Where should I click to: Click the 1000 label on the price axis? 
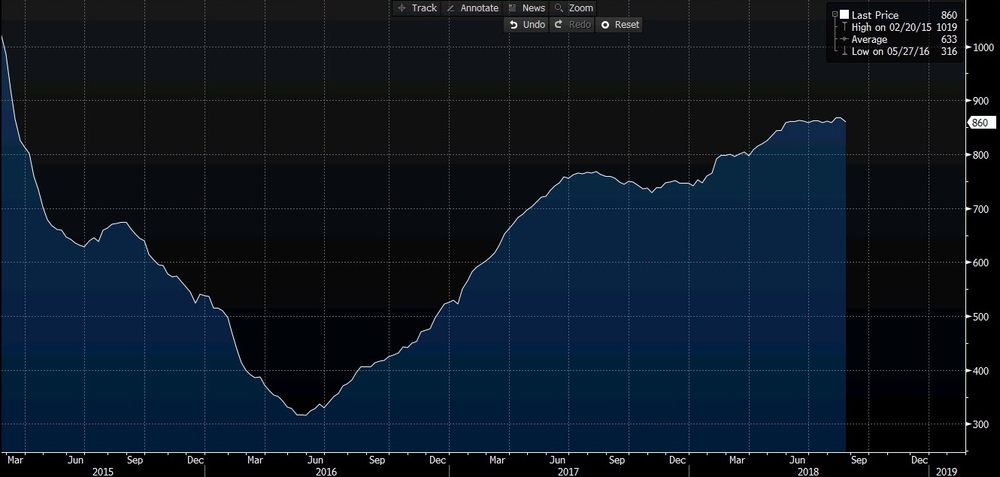pos(981,47)
